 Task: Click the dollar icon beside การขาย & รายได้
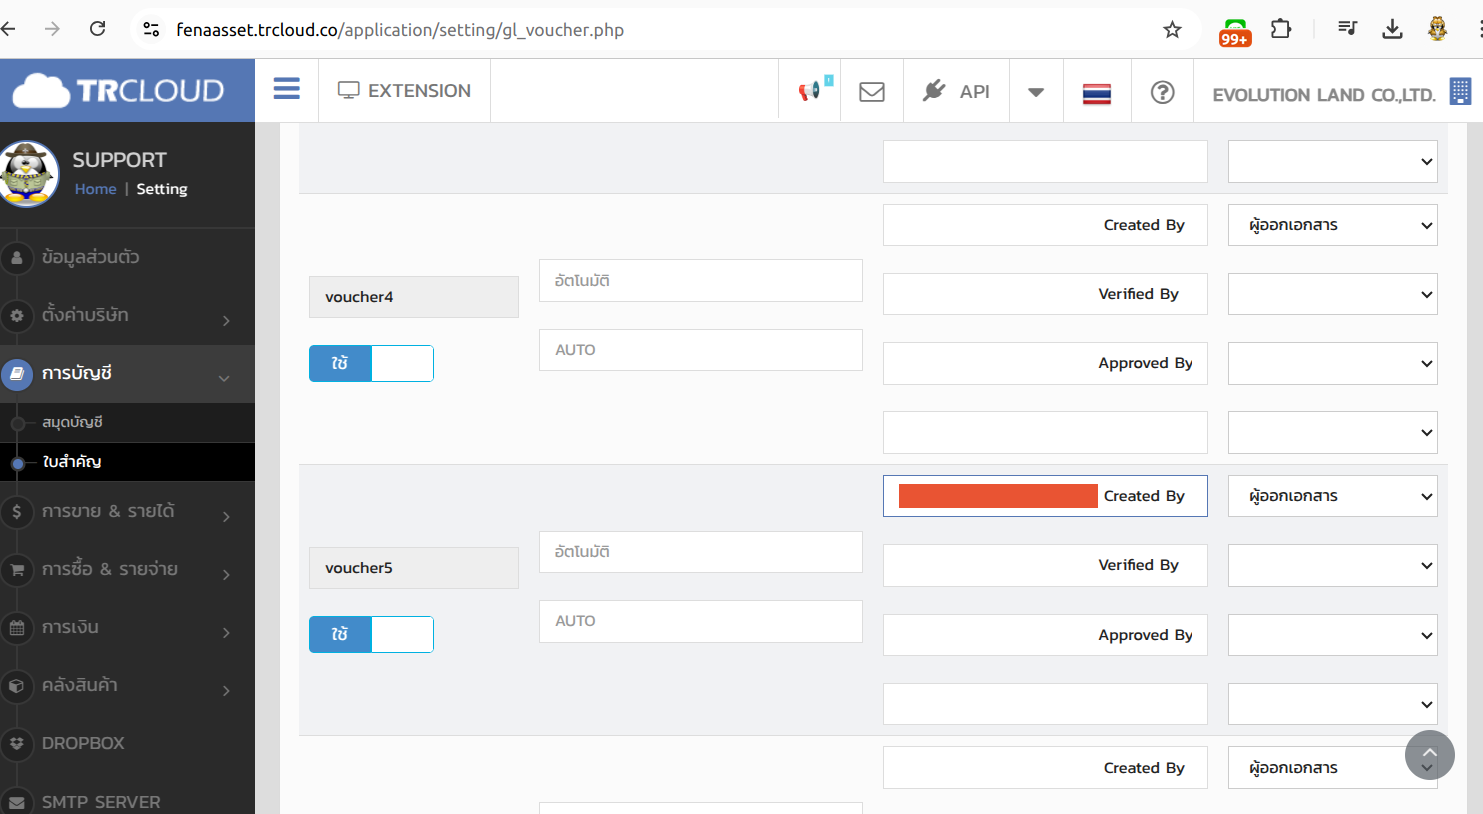pyautogui.click(x=16, y=512)
